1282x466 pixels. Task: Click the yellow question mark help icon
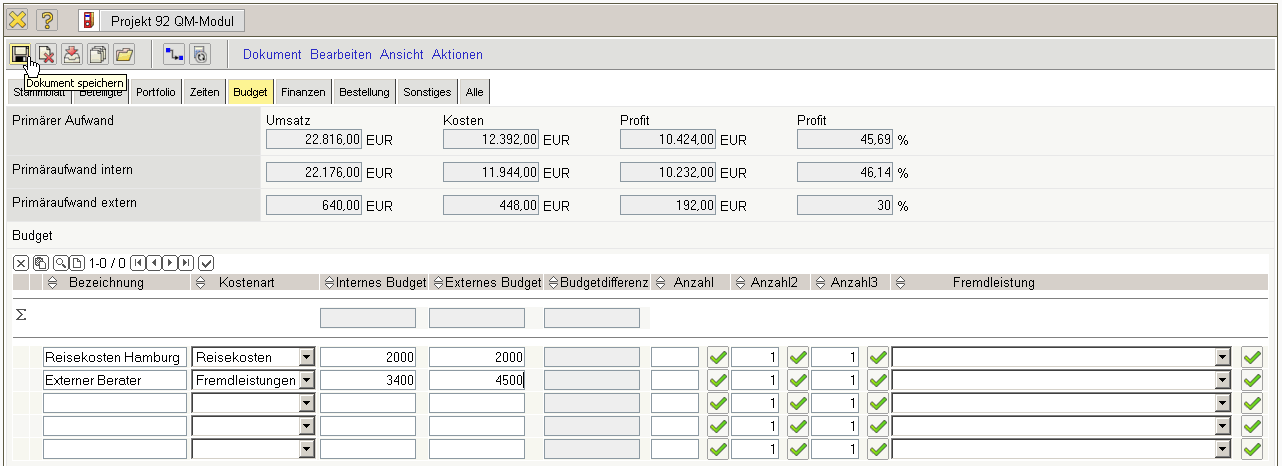pos(47,20)
